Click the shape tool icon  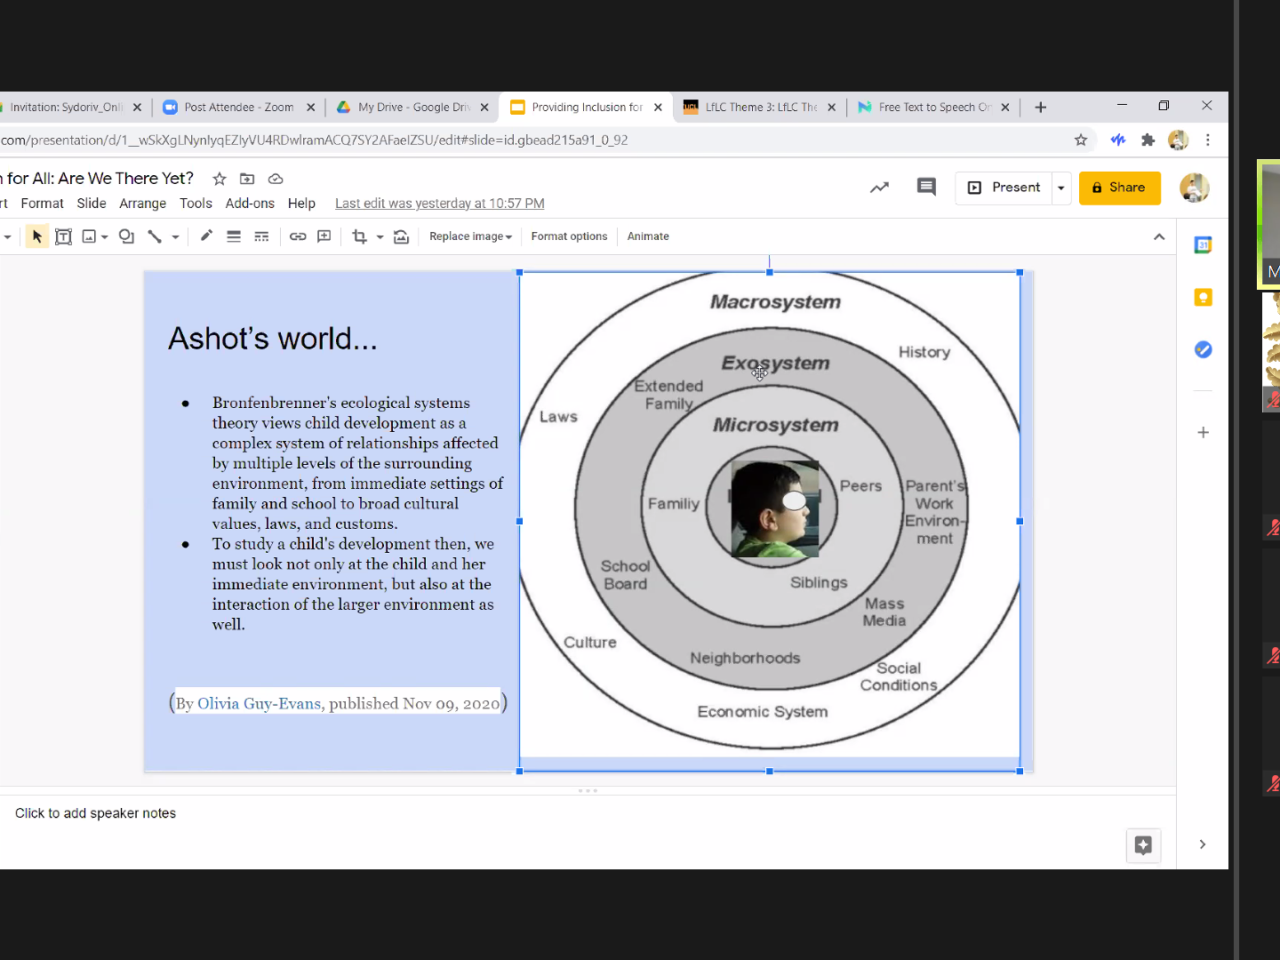pos(126,237)
